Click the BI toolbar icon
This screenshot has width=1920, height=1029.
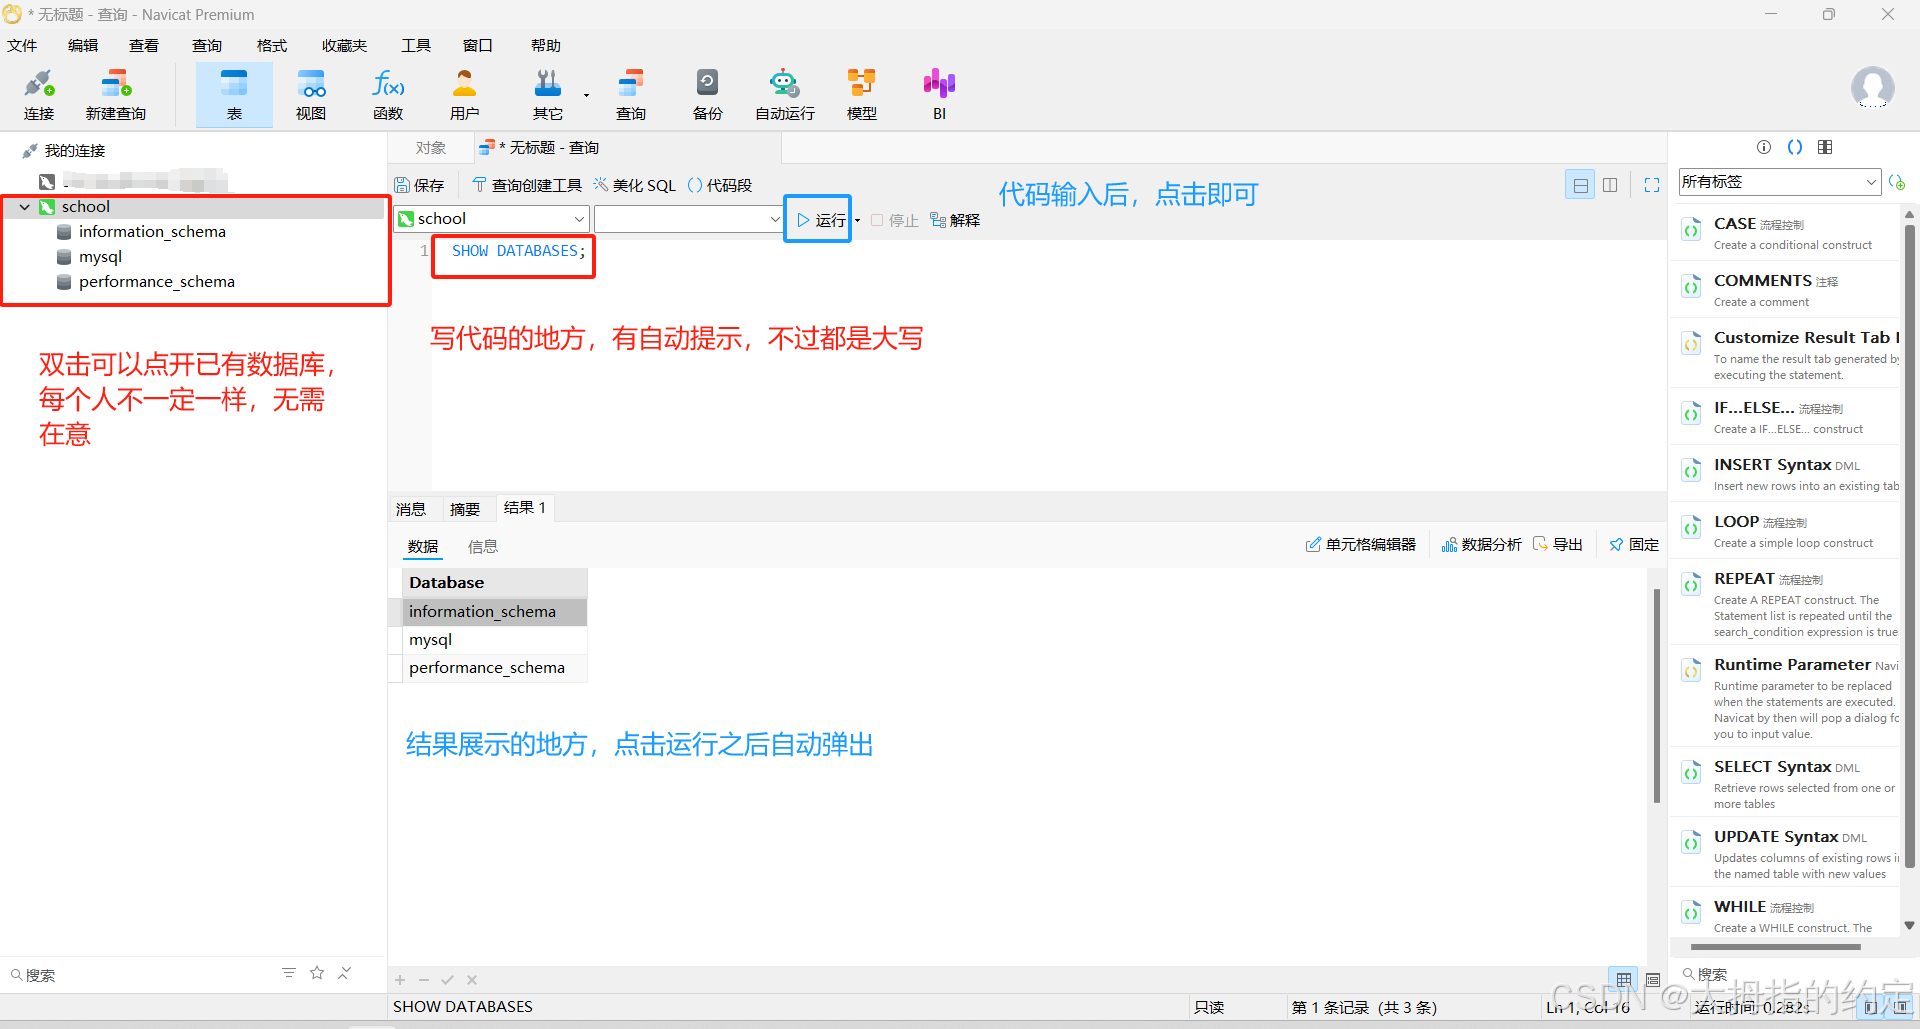tap(939, 95)
